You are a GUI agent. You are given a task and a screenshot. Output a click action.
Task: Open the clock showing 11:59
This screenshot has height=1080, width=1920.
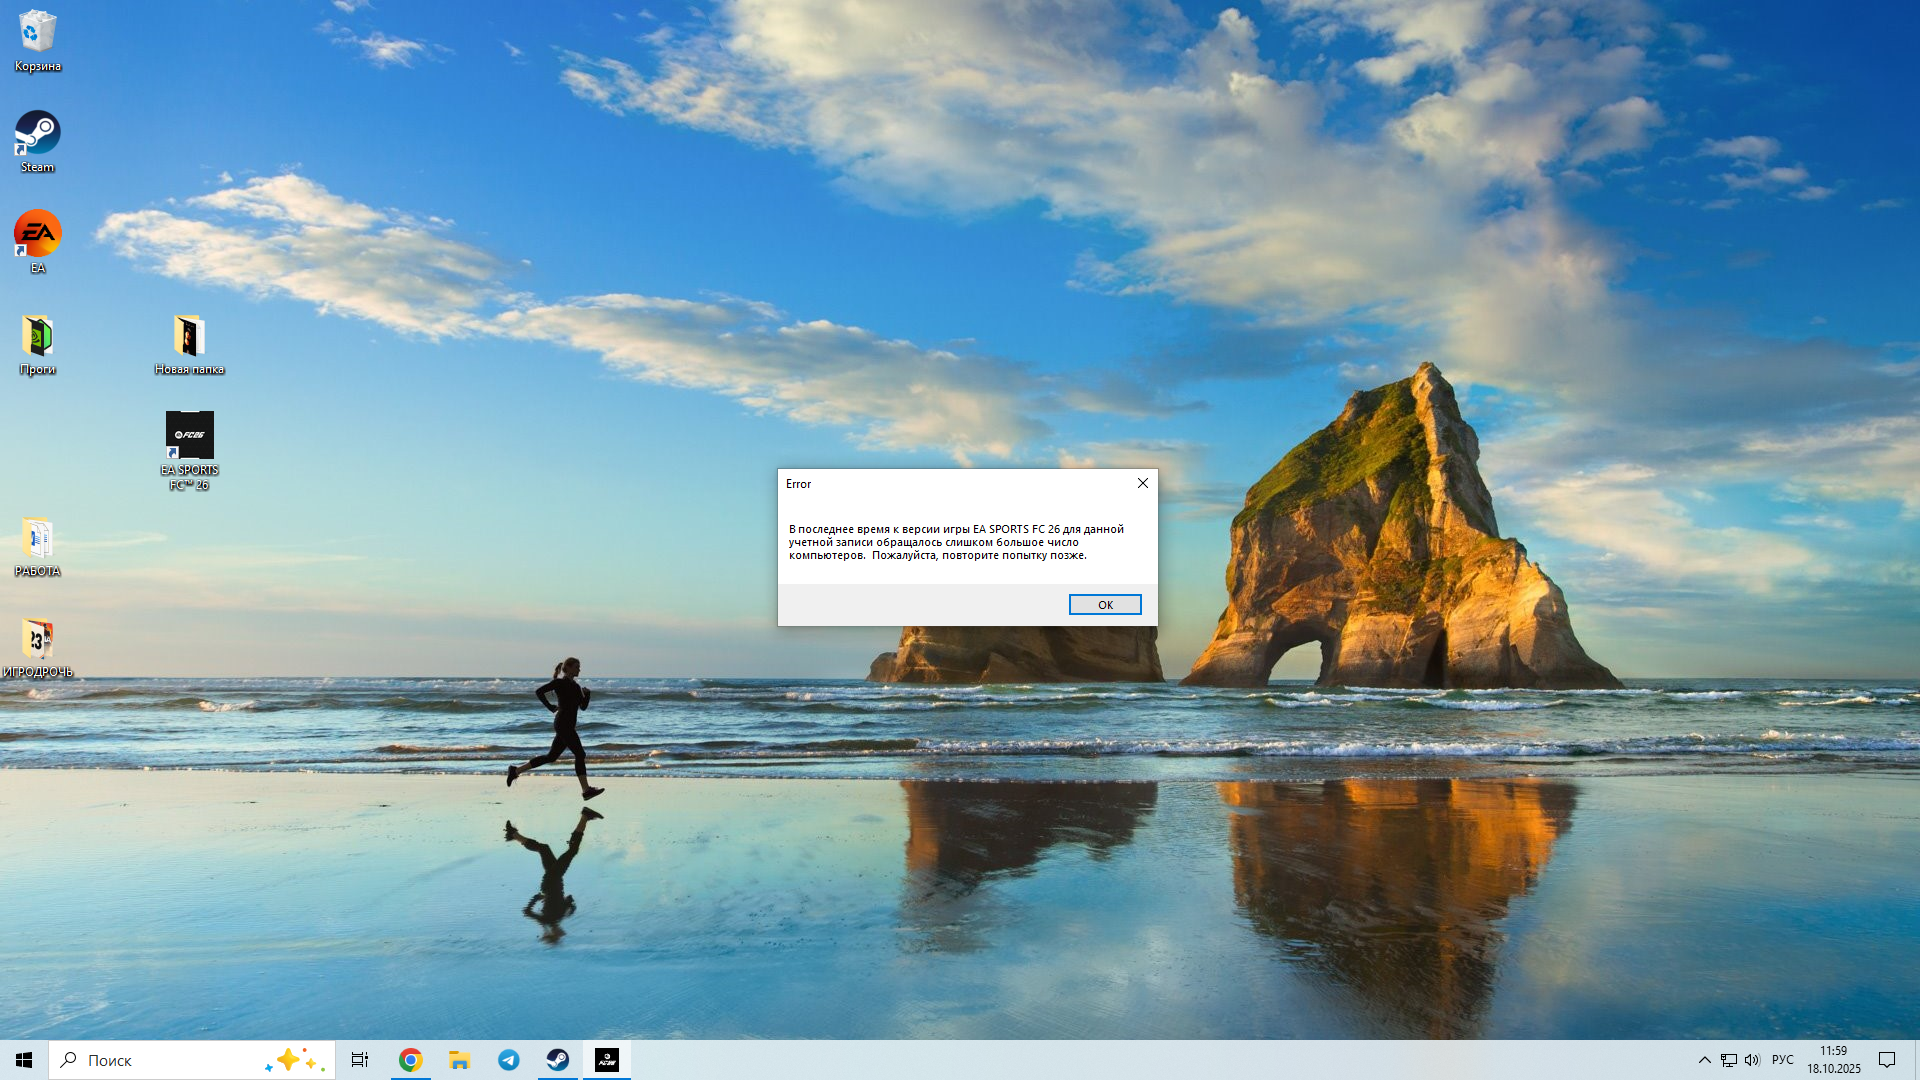tap(1833, 1060)
